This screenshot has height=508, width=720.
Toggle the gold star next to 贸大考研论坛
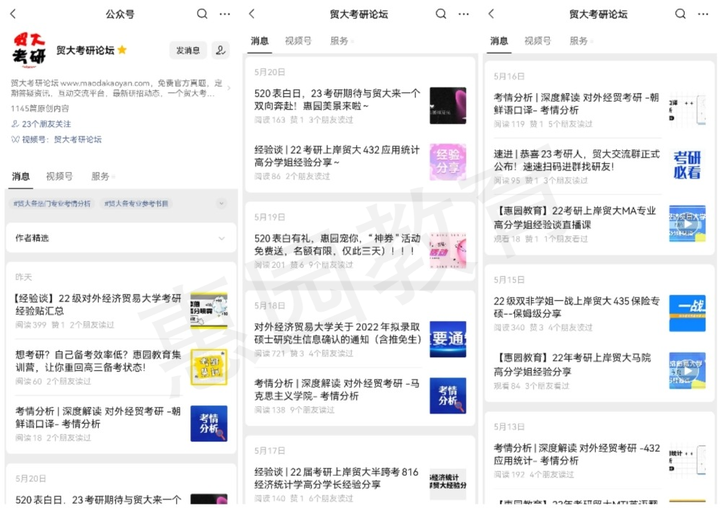122,50
